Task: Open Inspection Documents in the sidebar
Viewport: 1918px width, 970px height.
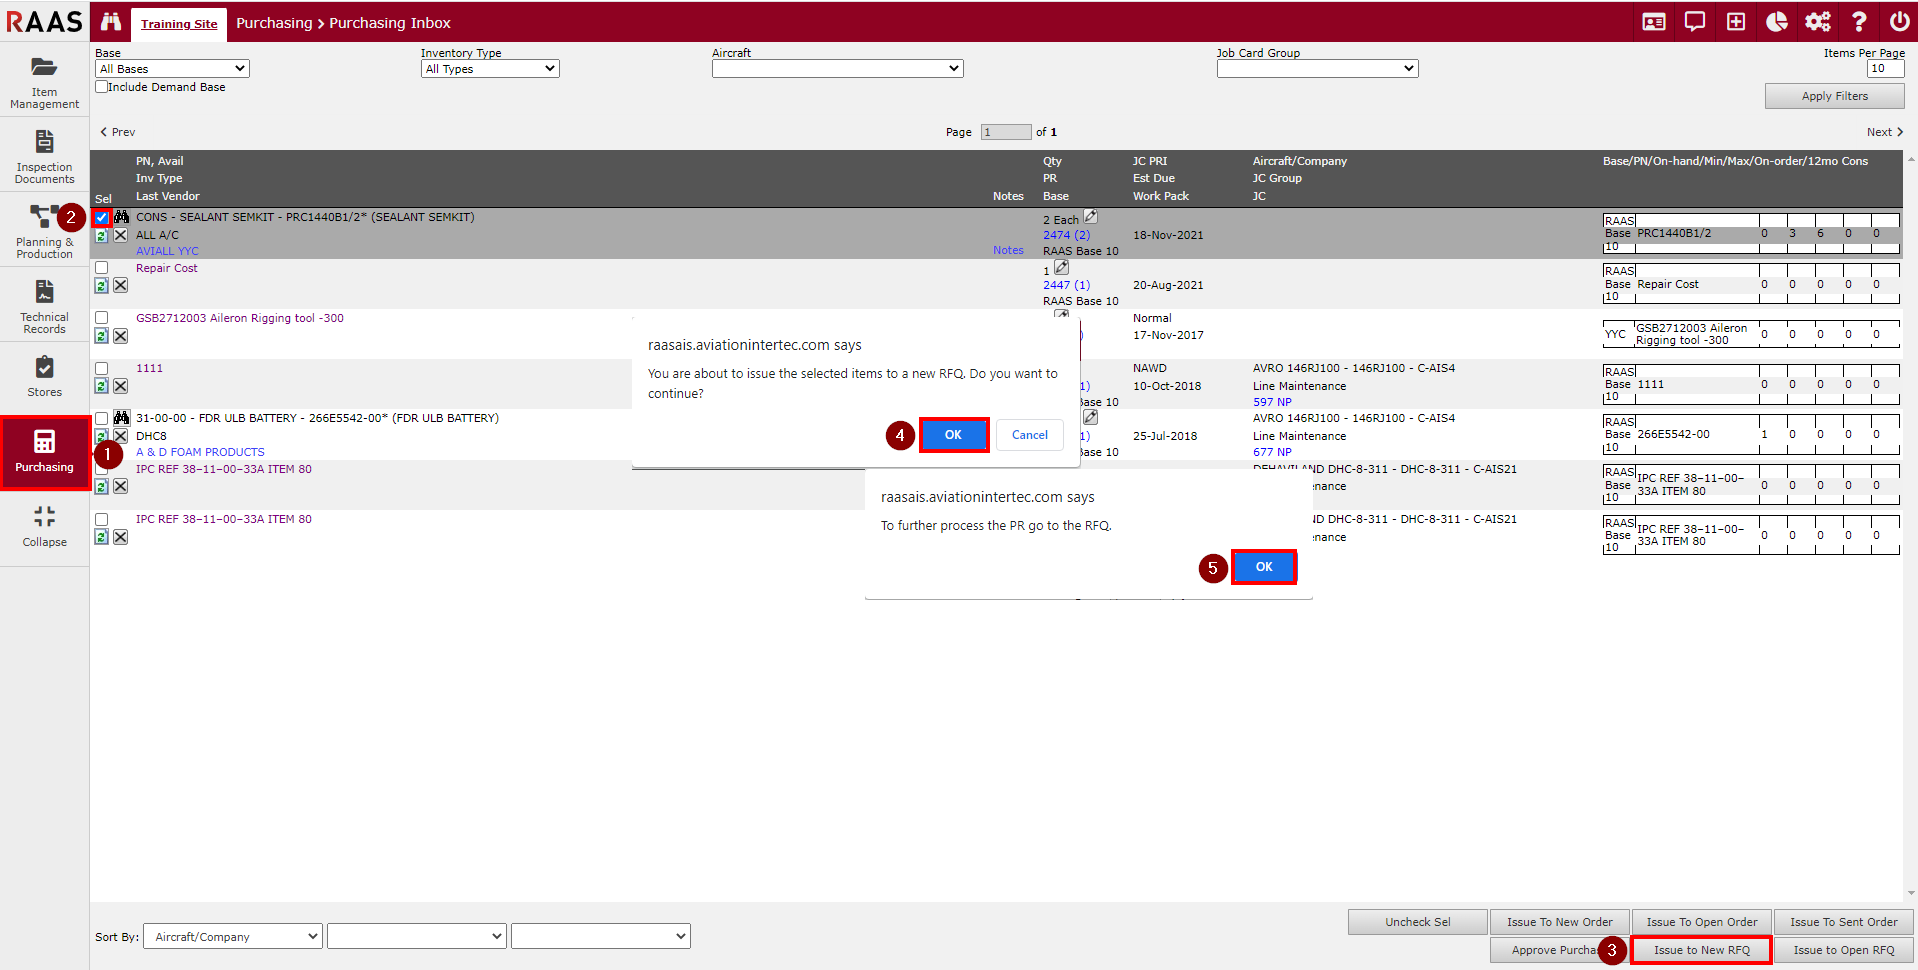Action: click(44, 156)
